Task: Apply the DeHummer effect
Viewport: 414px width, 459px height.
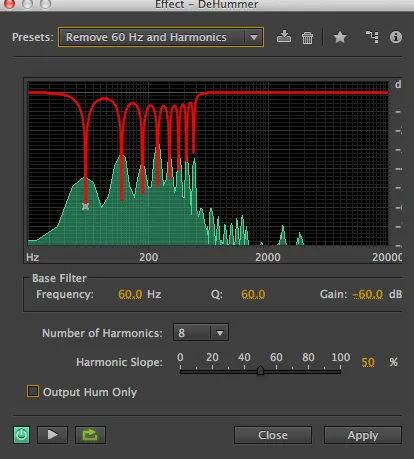Action: (x=363, y=435)
